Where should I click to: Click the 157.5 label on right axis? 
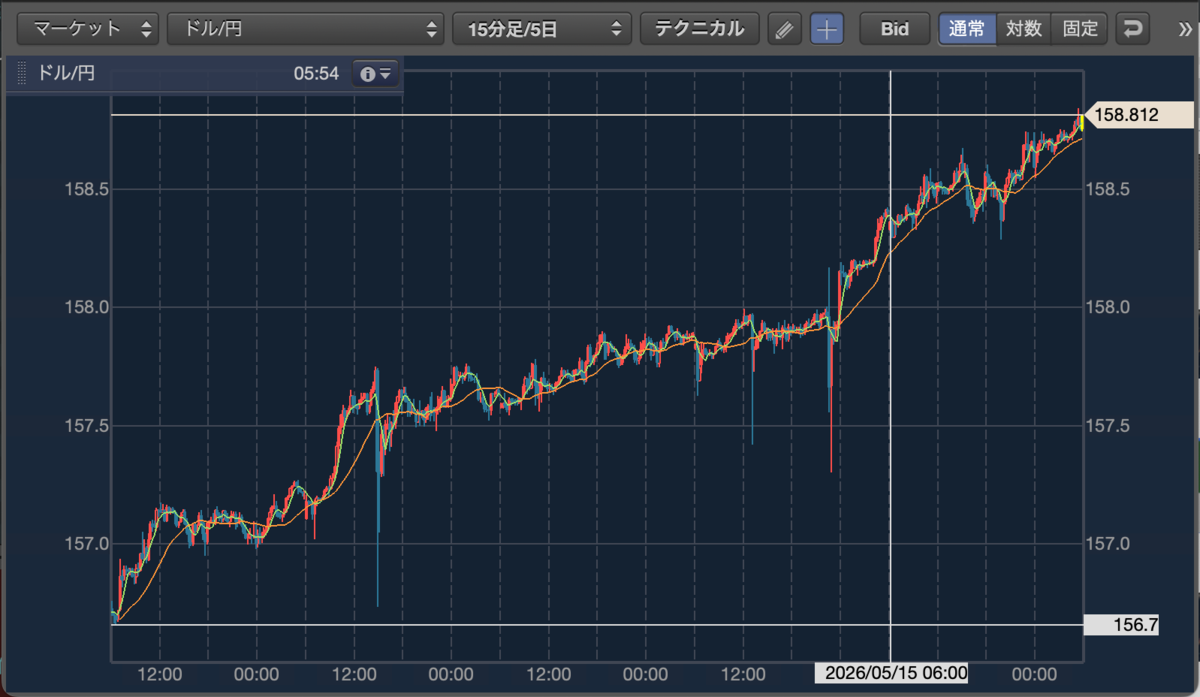(x=1108, y=426)
